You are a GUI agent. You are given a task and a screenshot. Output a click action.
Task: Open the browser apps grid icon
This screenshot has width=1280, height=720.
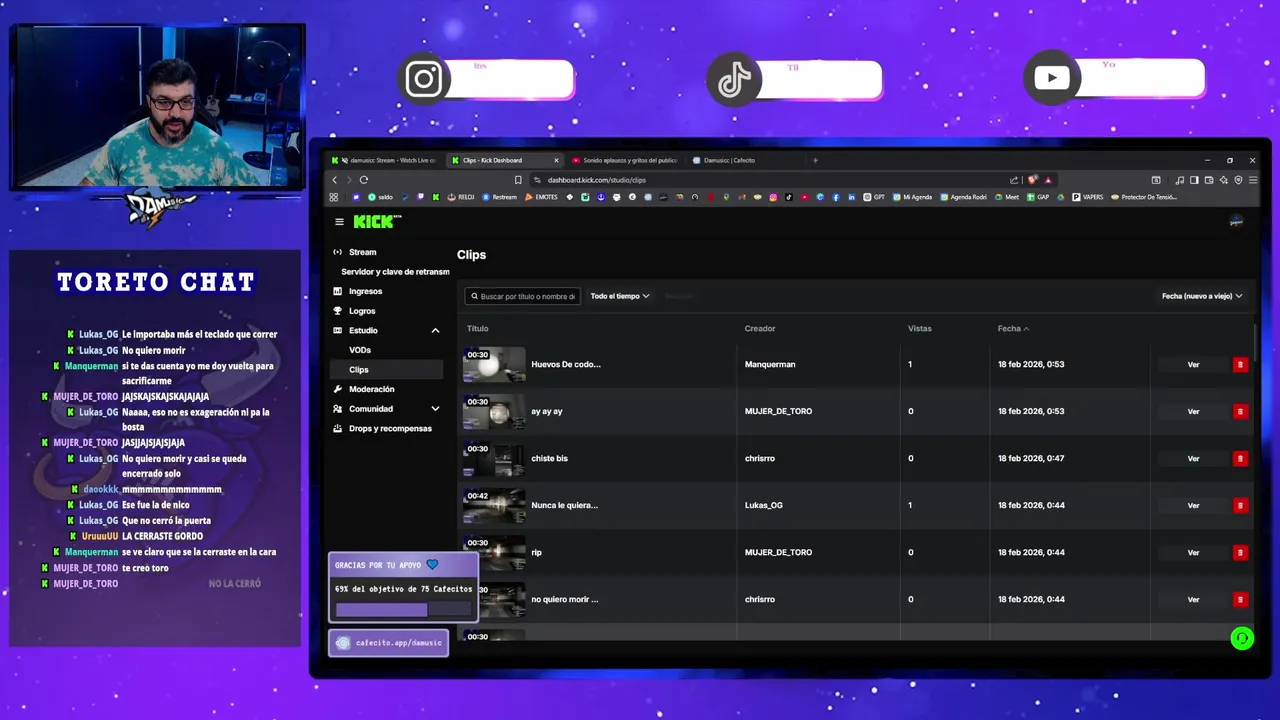click(334, 197)
